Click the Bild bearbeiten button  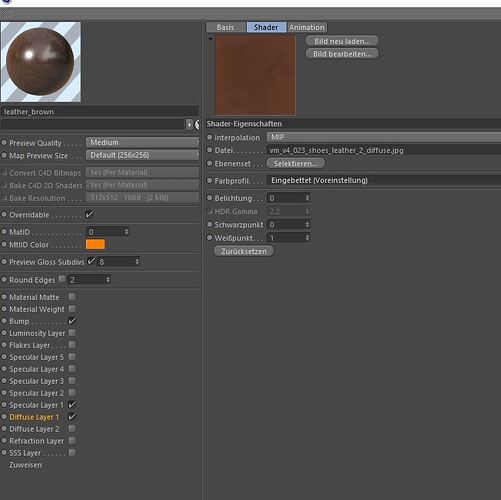tap(342, 54)
